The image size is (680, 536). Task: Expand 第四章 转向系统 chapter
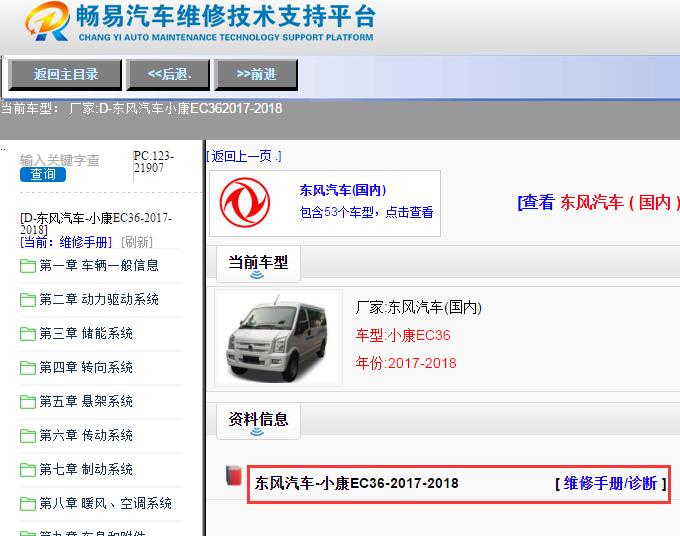coord(86,367)
